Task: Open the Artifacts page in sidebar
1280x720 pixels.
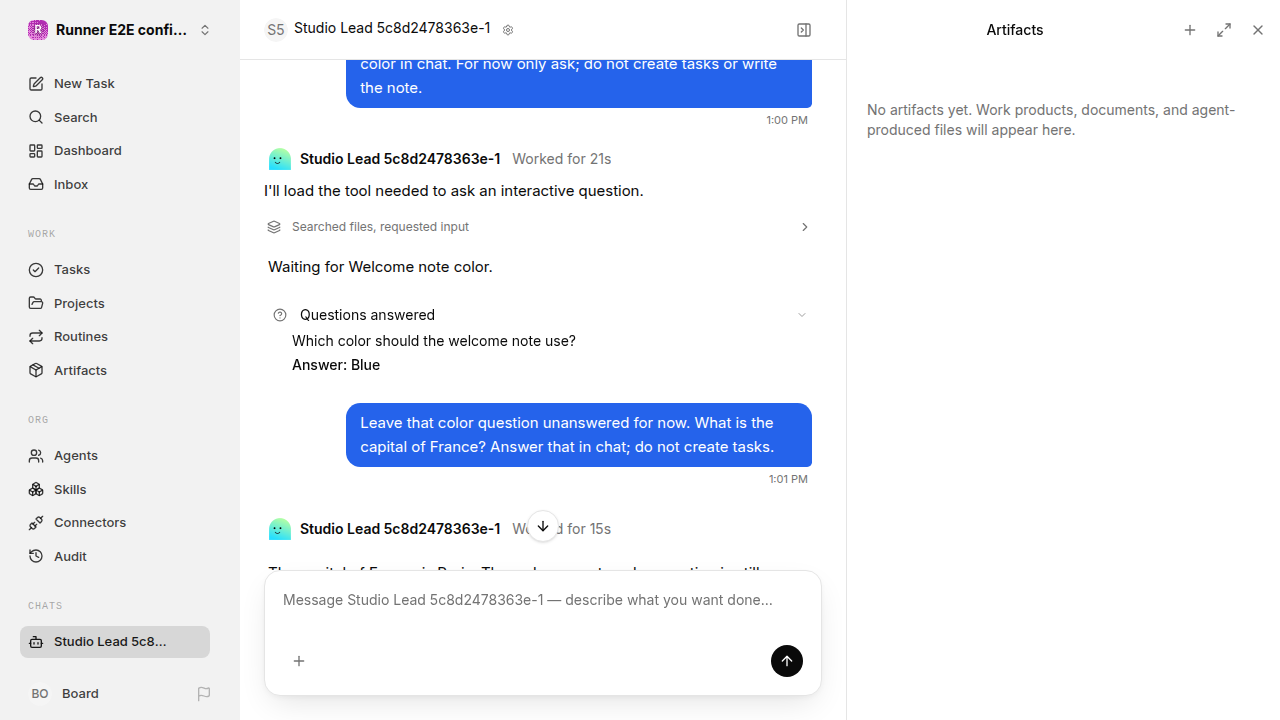Action: click(115, 370)
